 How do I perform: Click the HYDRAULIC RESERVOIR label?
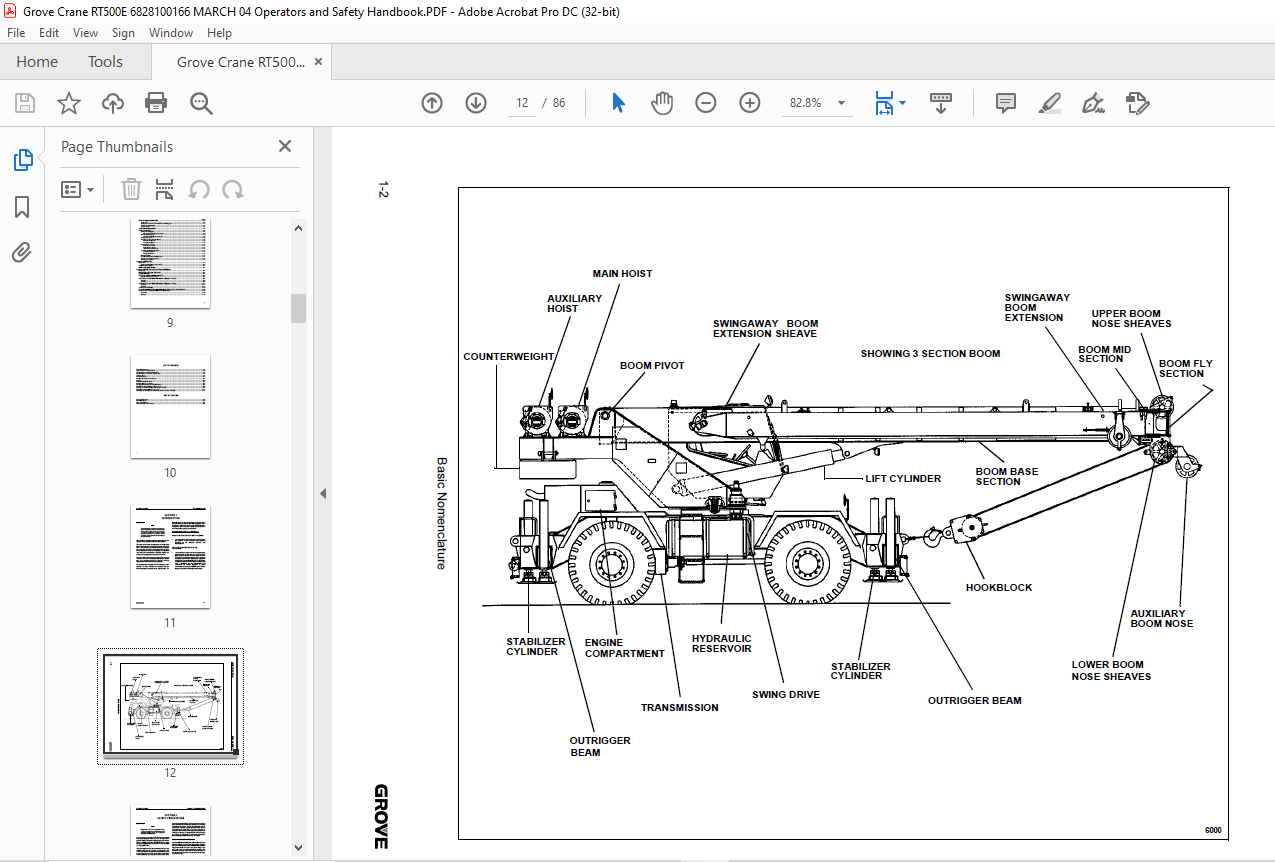(x=722, y=644)
